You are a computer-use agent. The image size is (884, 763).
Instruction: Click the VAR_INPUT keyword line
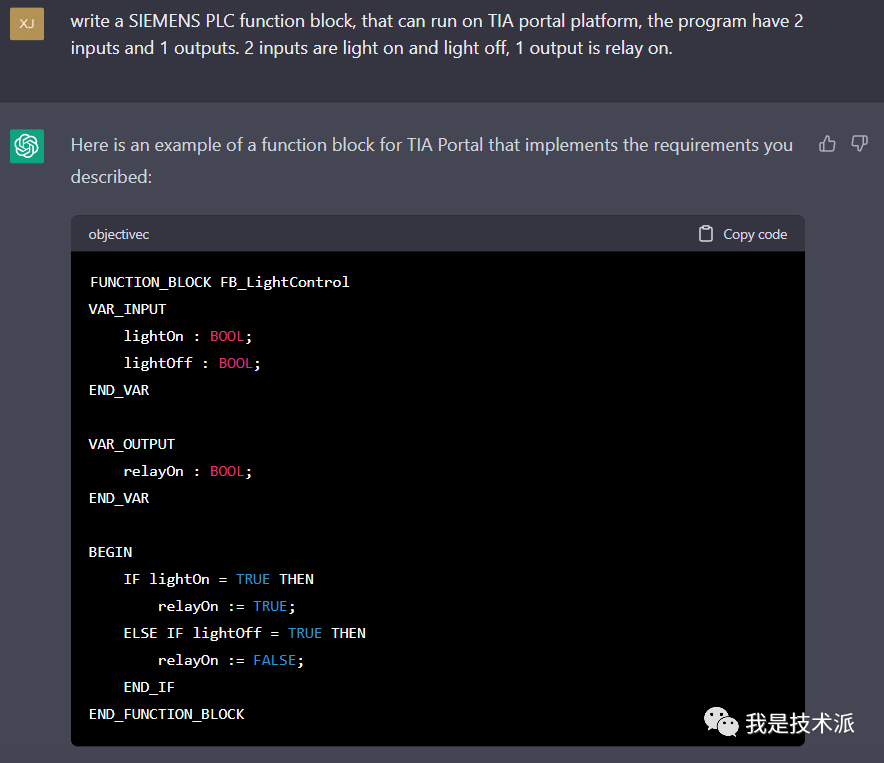tap(127, 309)
